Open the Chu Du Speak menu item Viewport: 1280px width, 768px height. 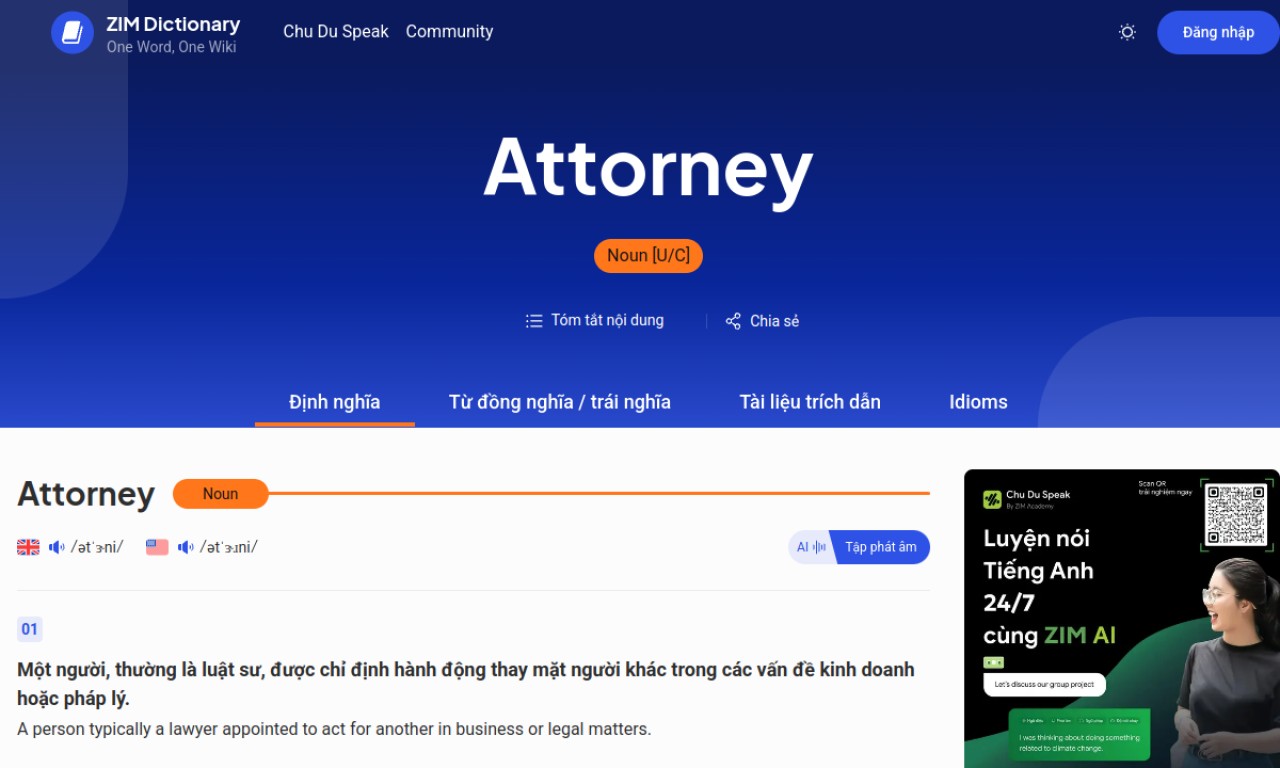pos(336,32)
